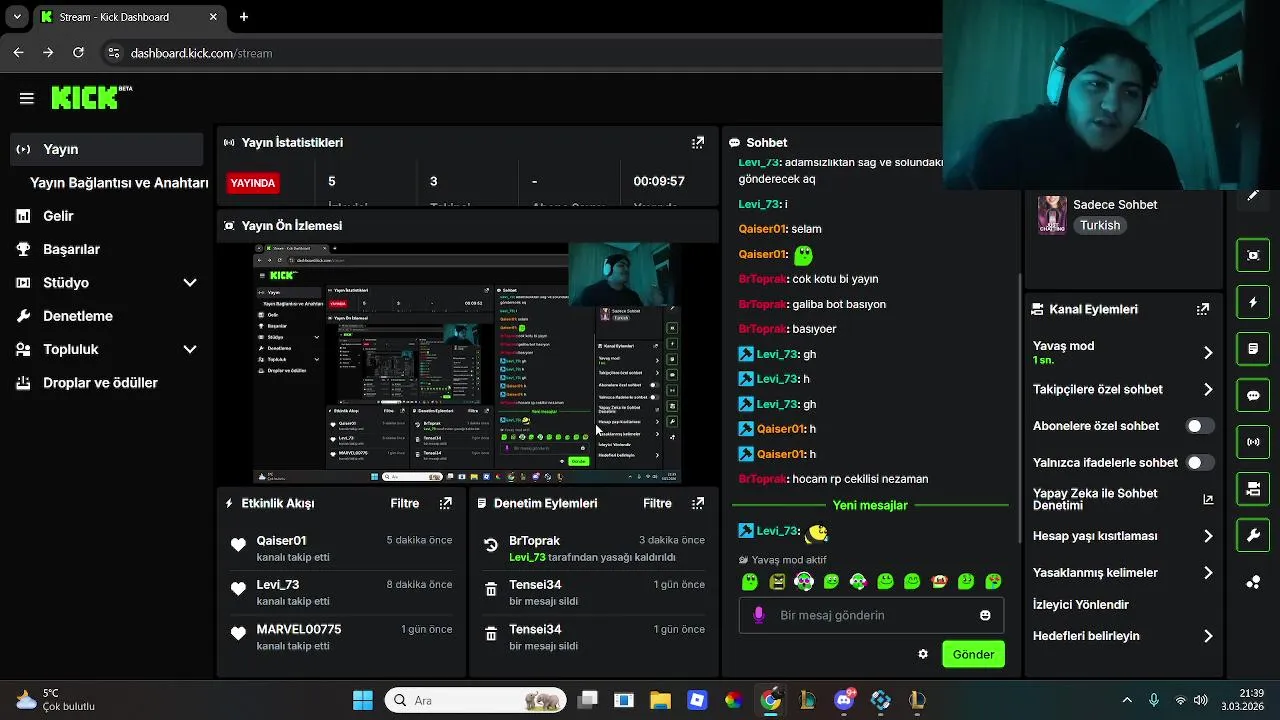Click İzleyici Yönlendir option
Image resolution: width=1280 pixels, height=720 pixels.
(1081, 605)
